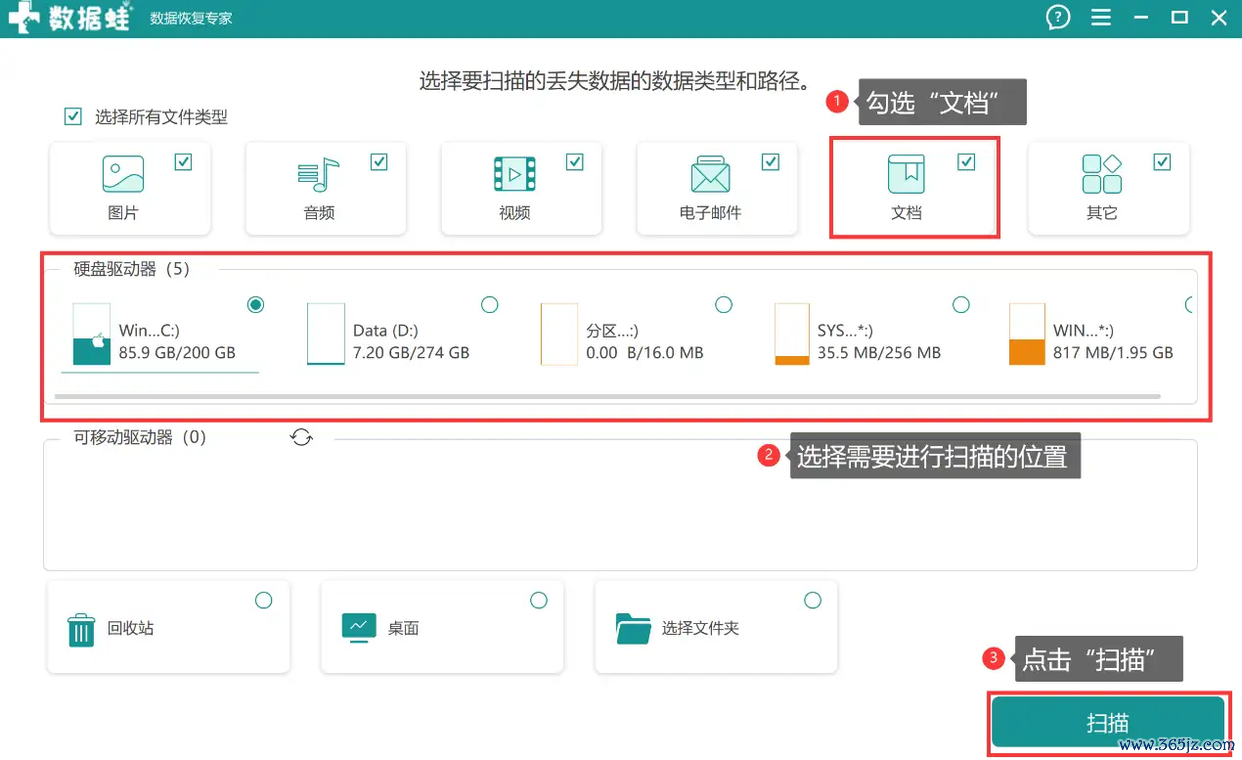Click the Win C: drive icon
1242x760 pixels.
(x=92, y=334)
